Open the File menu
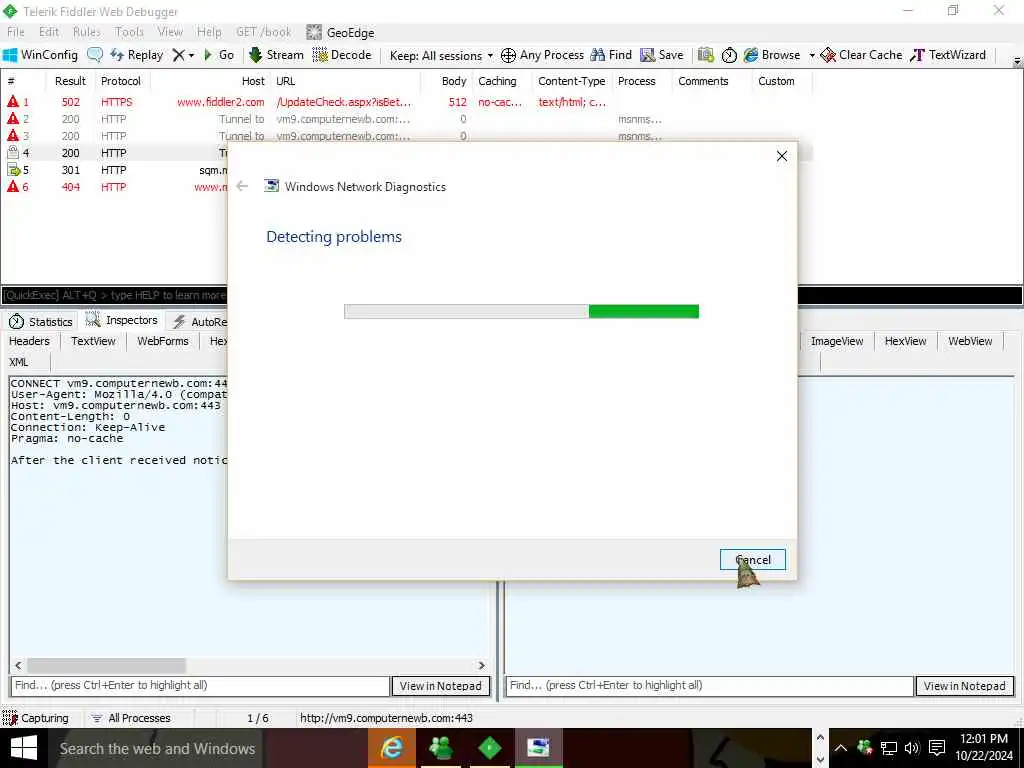This screenshot has width=1024, height=768. click(x=16, y=32)
